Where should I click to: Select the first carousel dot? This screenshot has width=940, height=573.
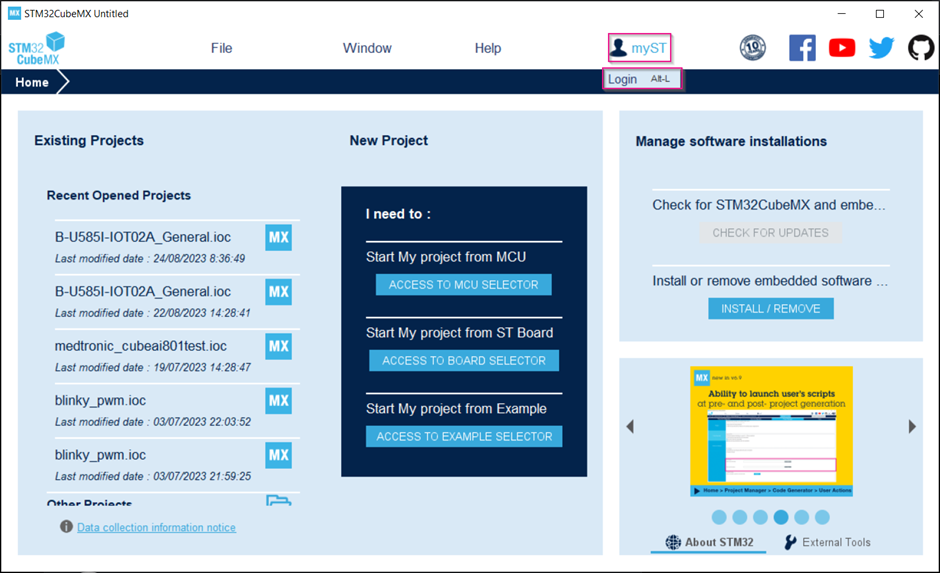coord(719,517)
